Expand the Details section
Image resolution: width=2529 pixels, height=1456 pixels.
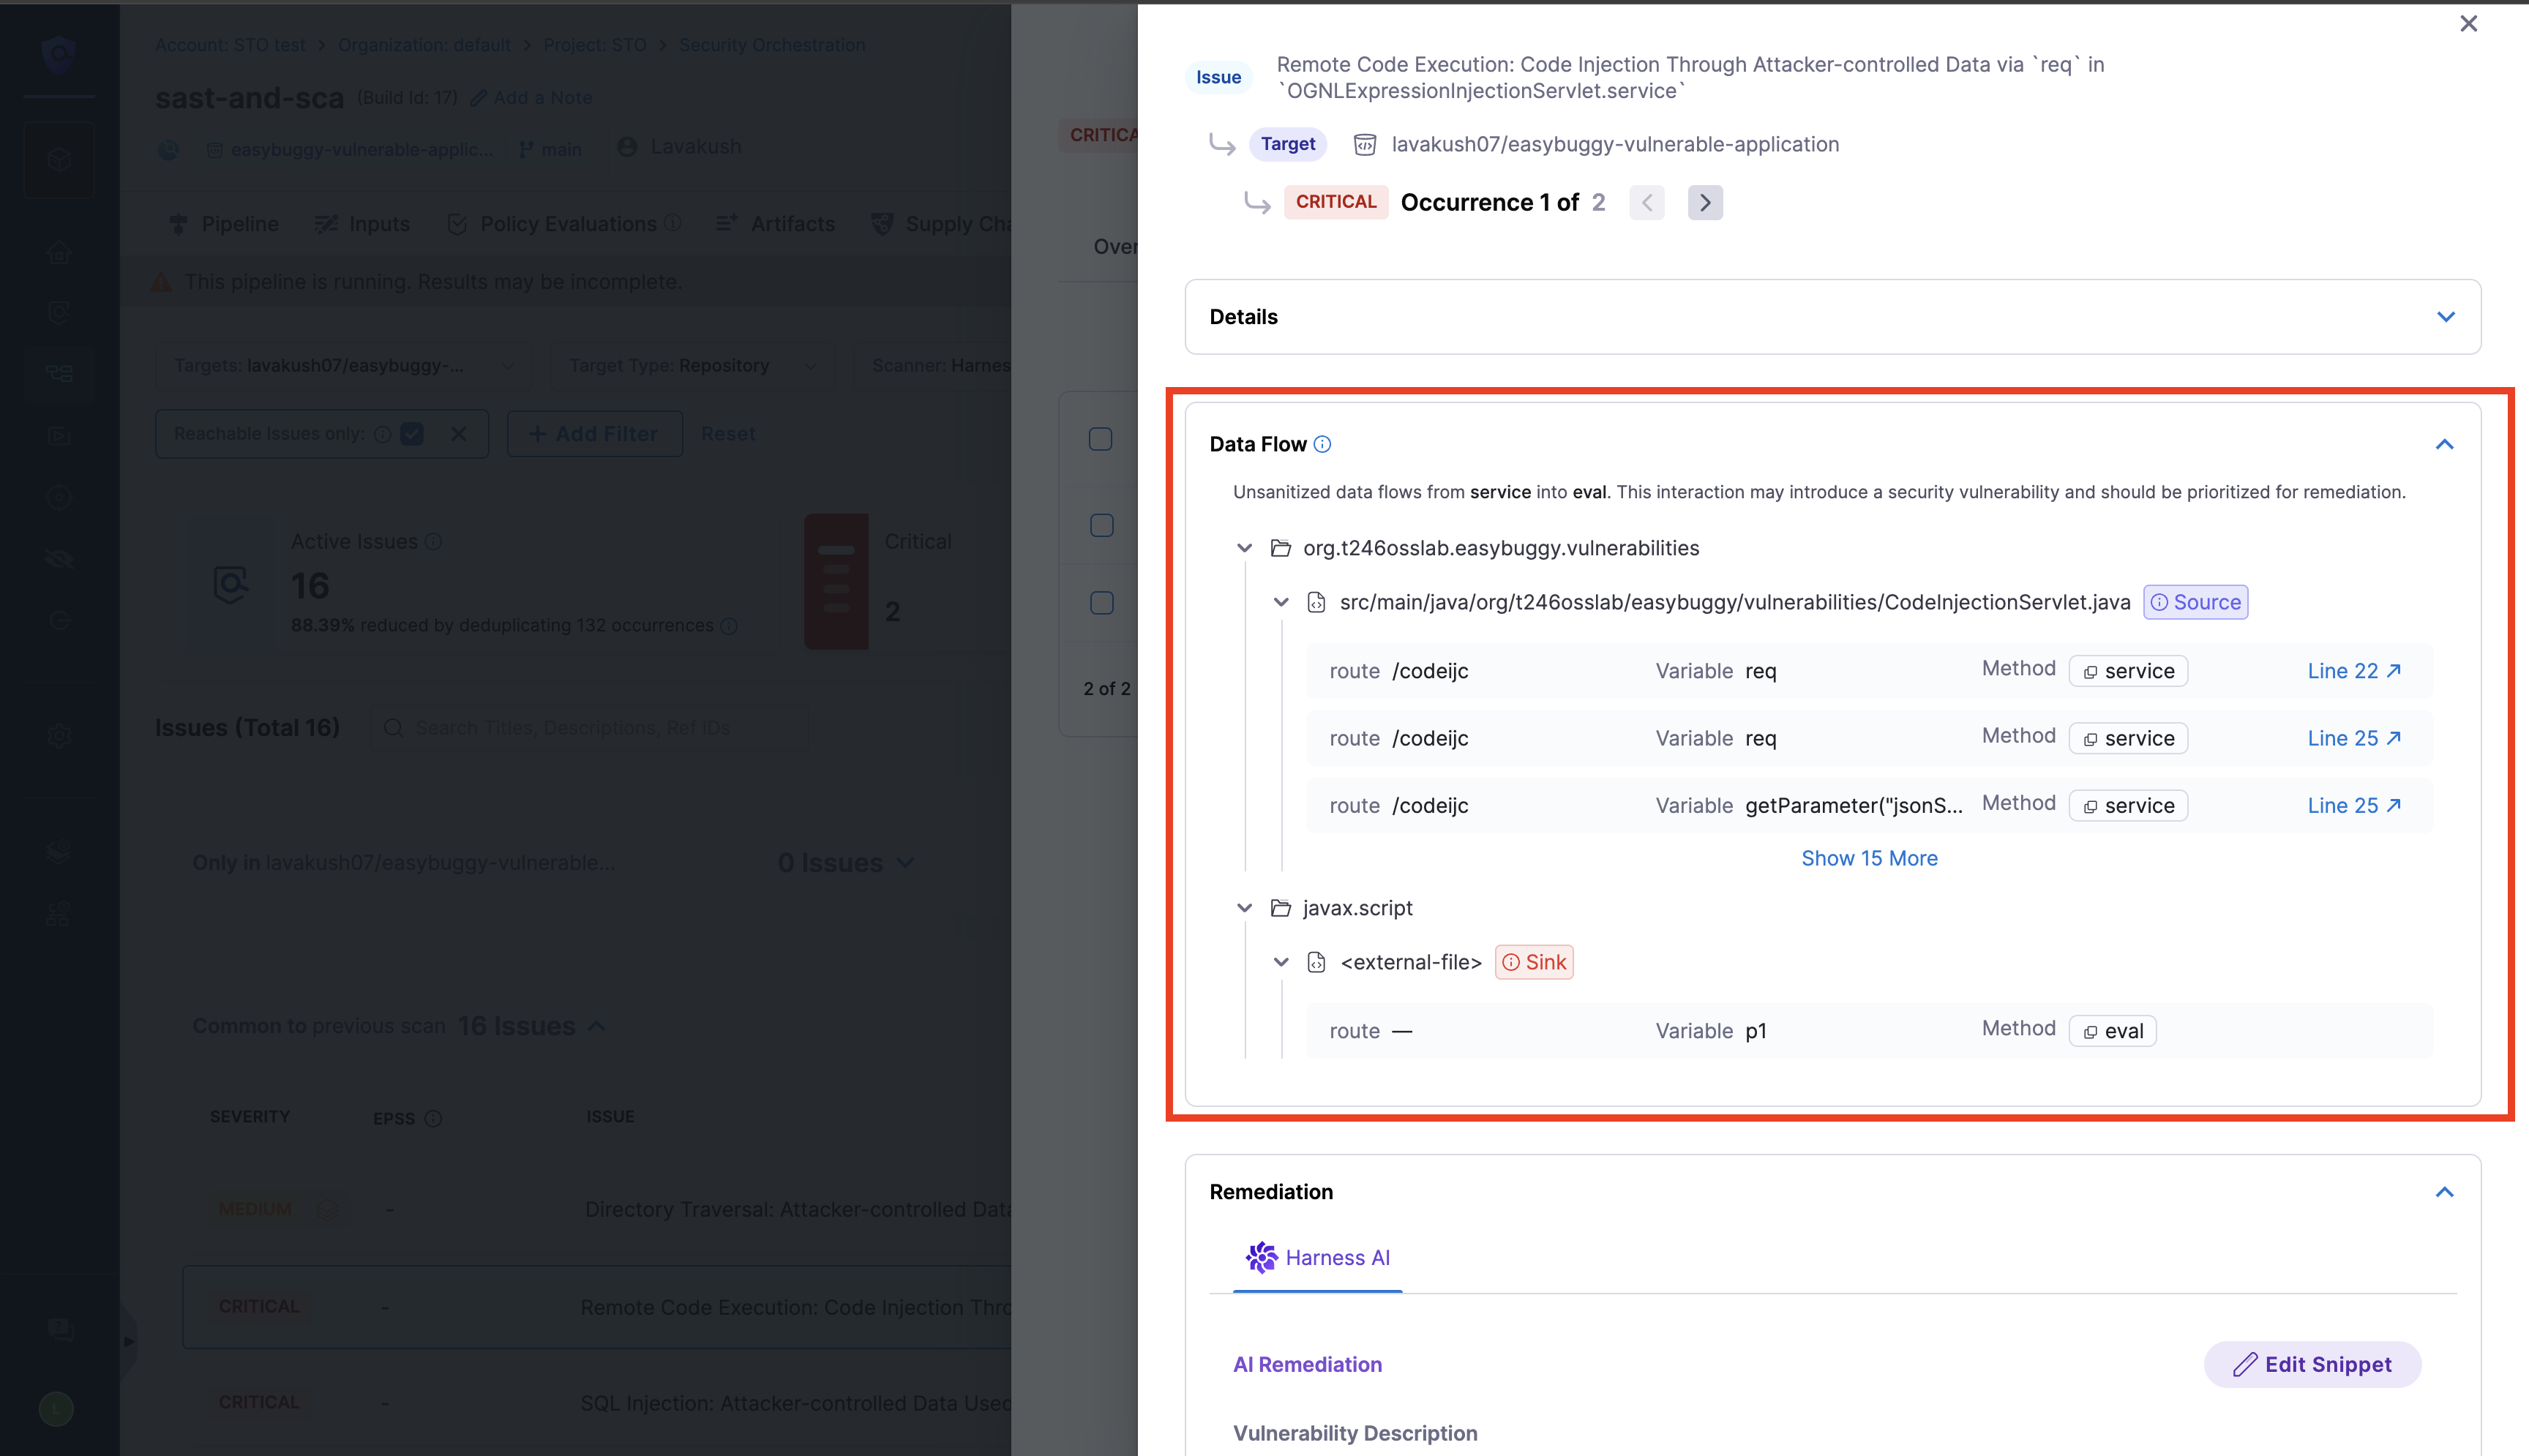pos(2445,317)
